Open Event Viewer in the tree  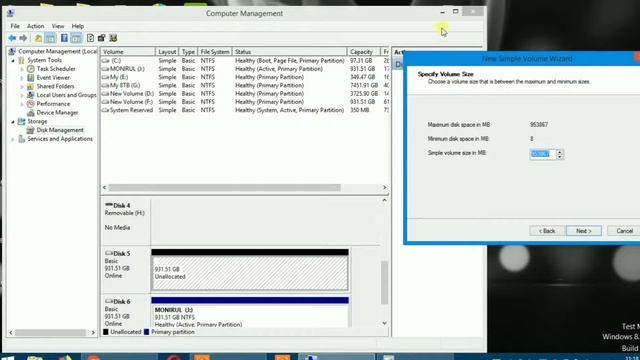click(x=53, y=78)
